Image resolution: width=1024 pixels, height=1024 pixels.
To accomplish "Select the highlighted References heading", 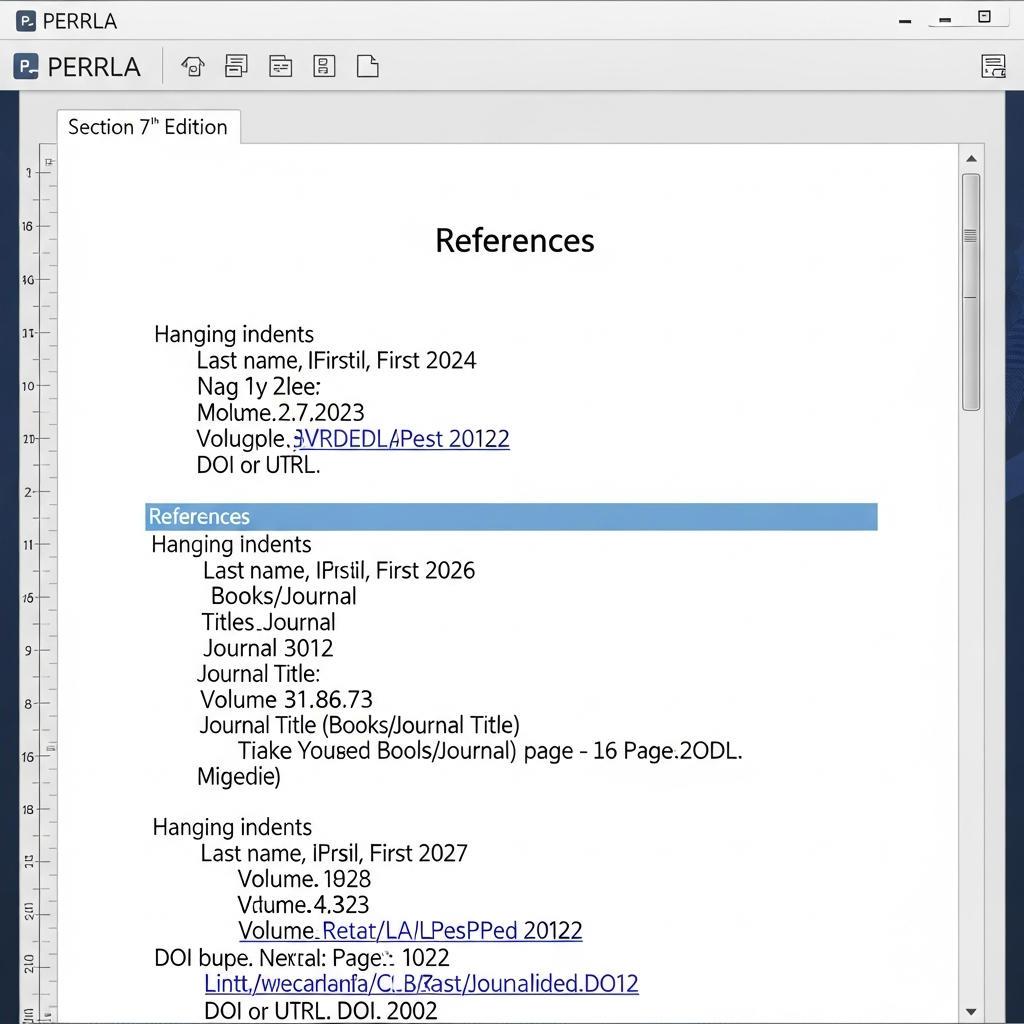I will 198,517.
